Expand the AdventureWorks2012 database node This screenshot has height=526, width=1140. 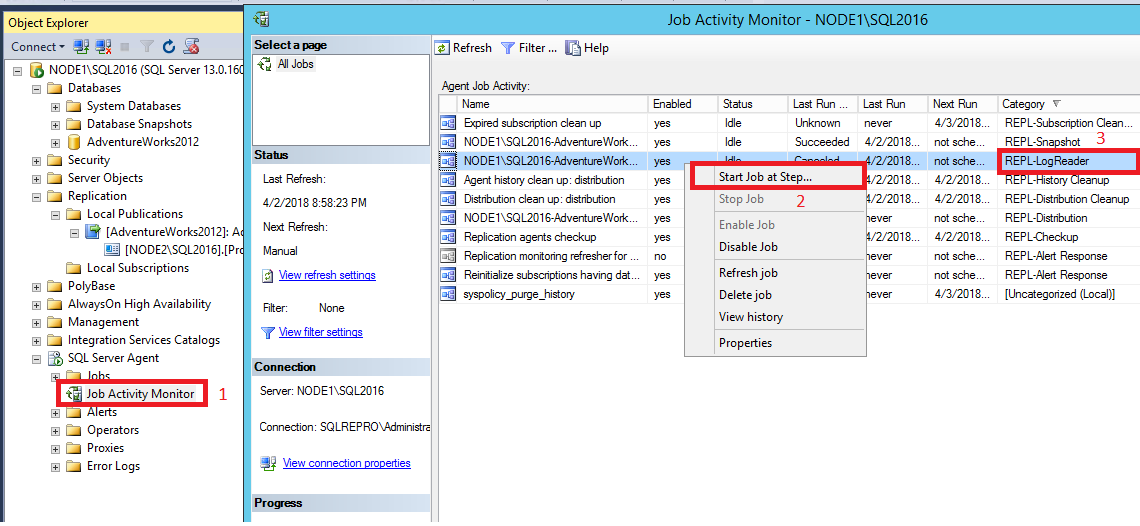(x=55, y=142)
